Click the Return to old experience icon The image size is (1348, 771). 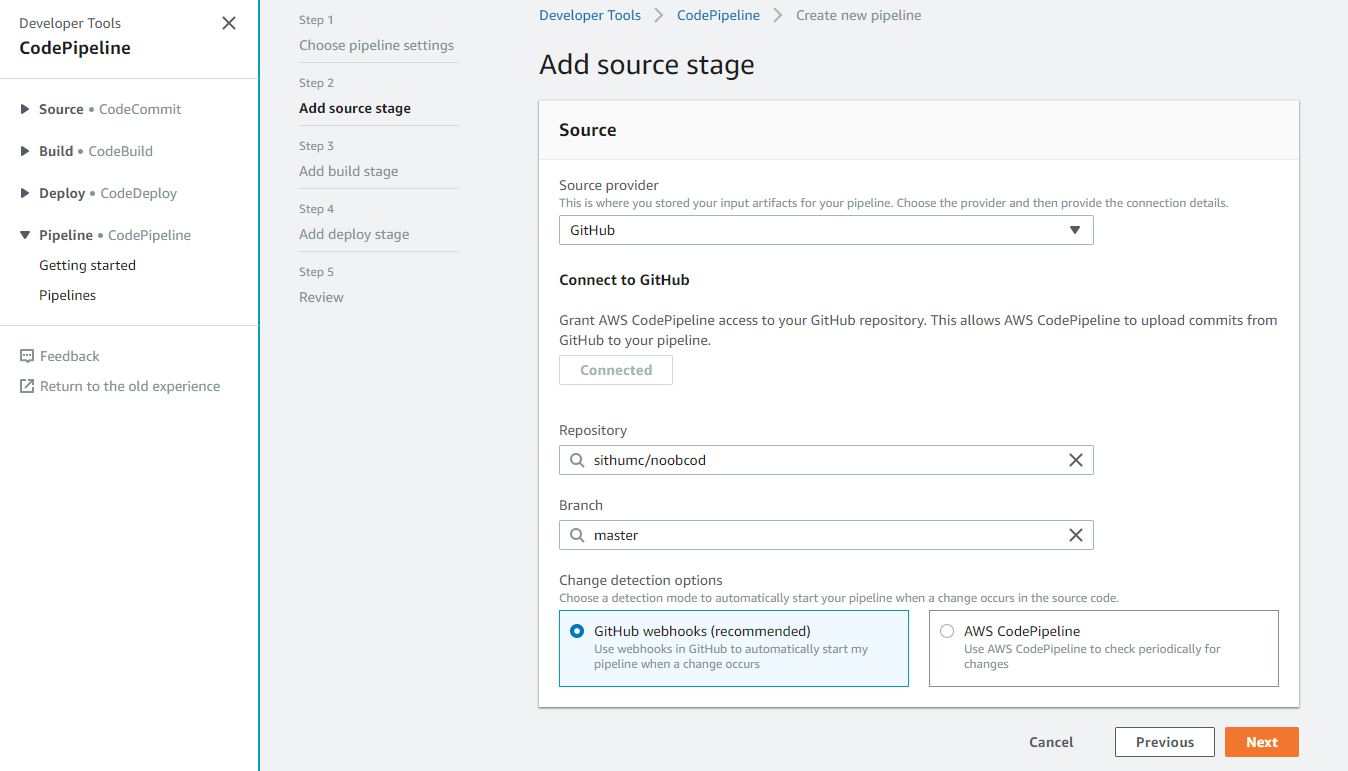(27, 386)
